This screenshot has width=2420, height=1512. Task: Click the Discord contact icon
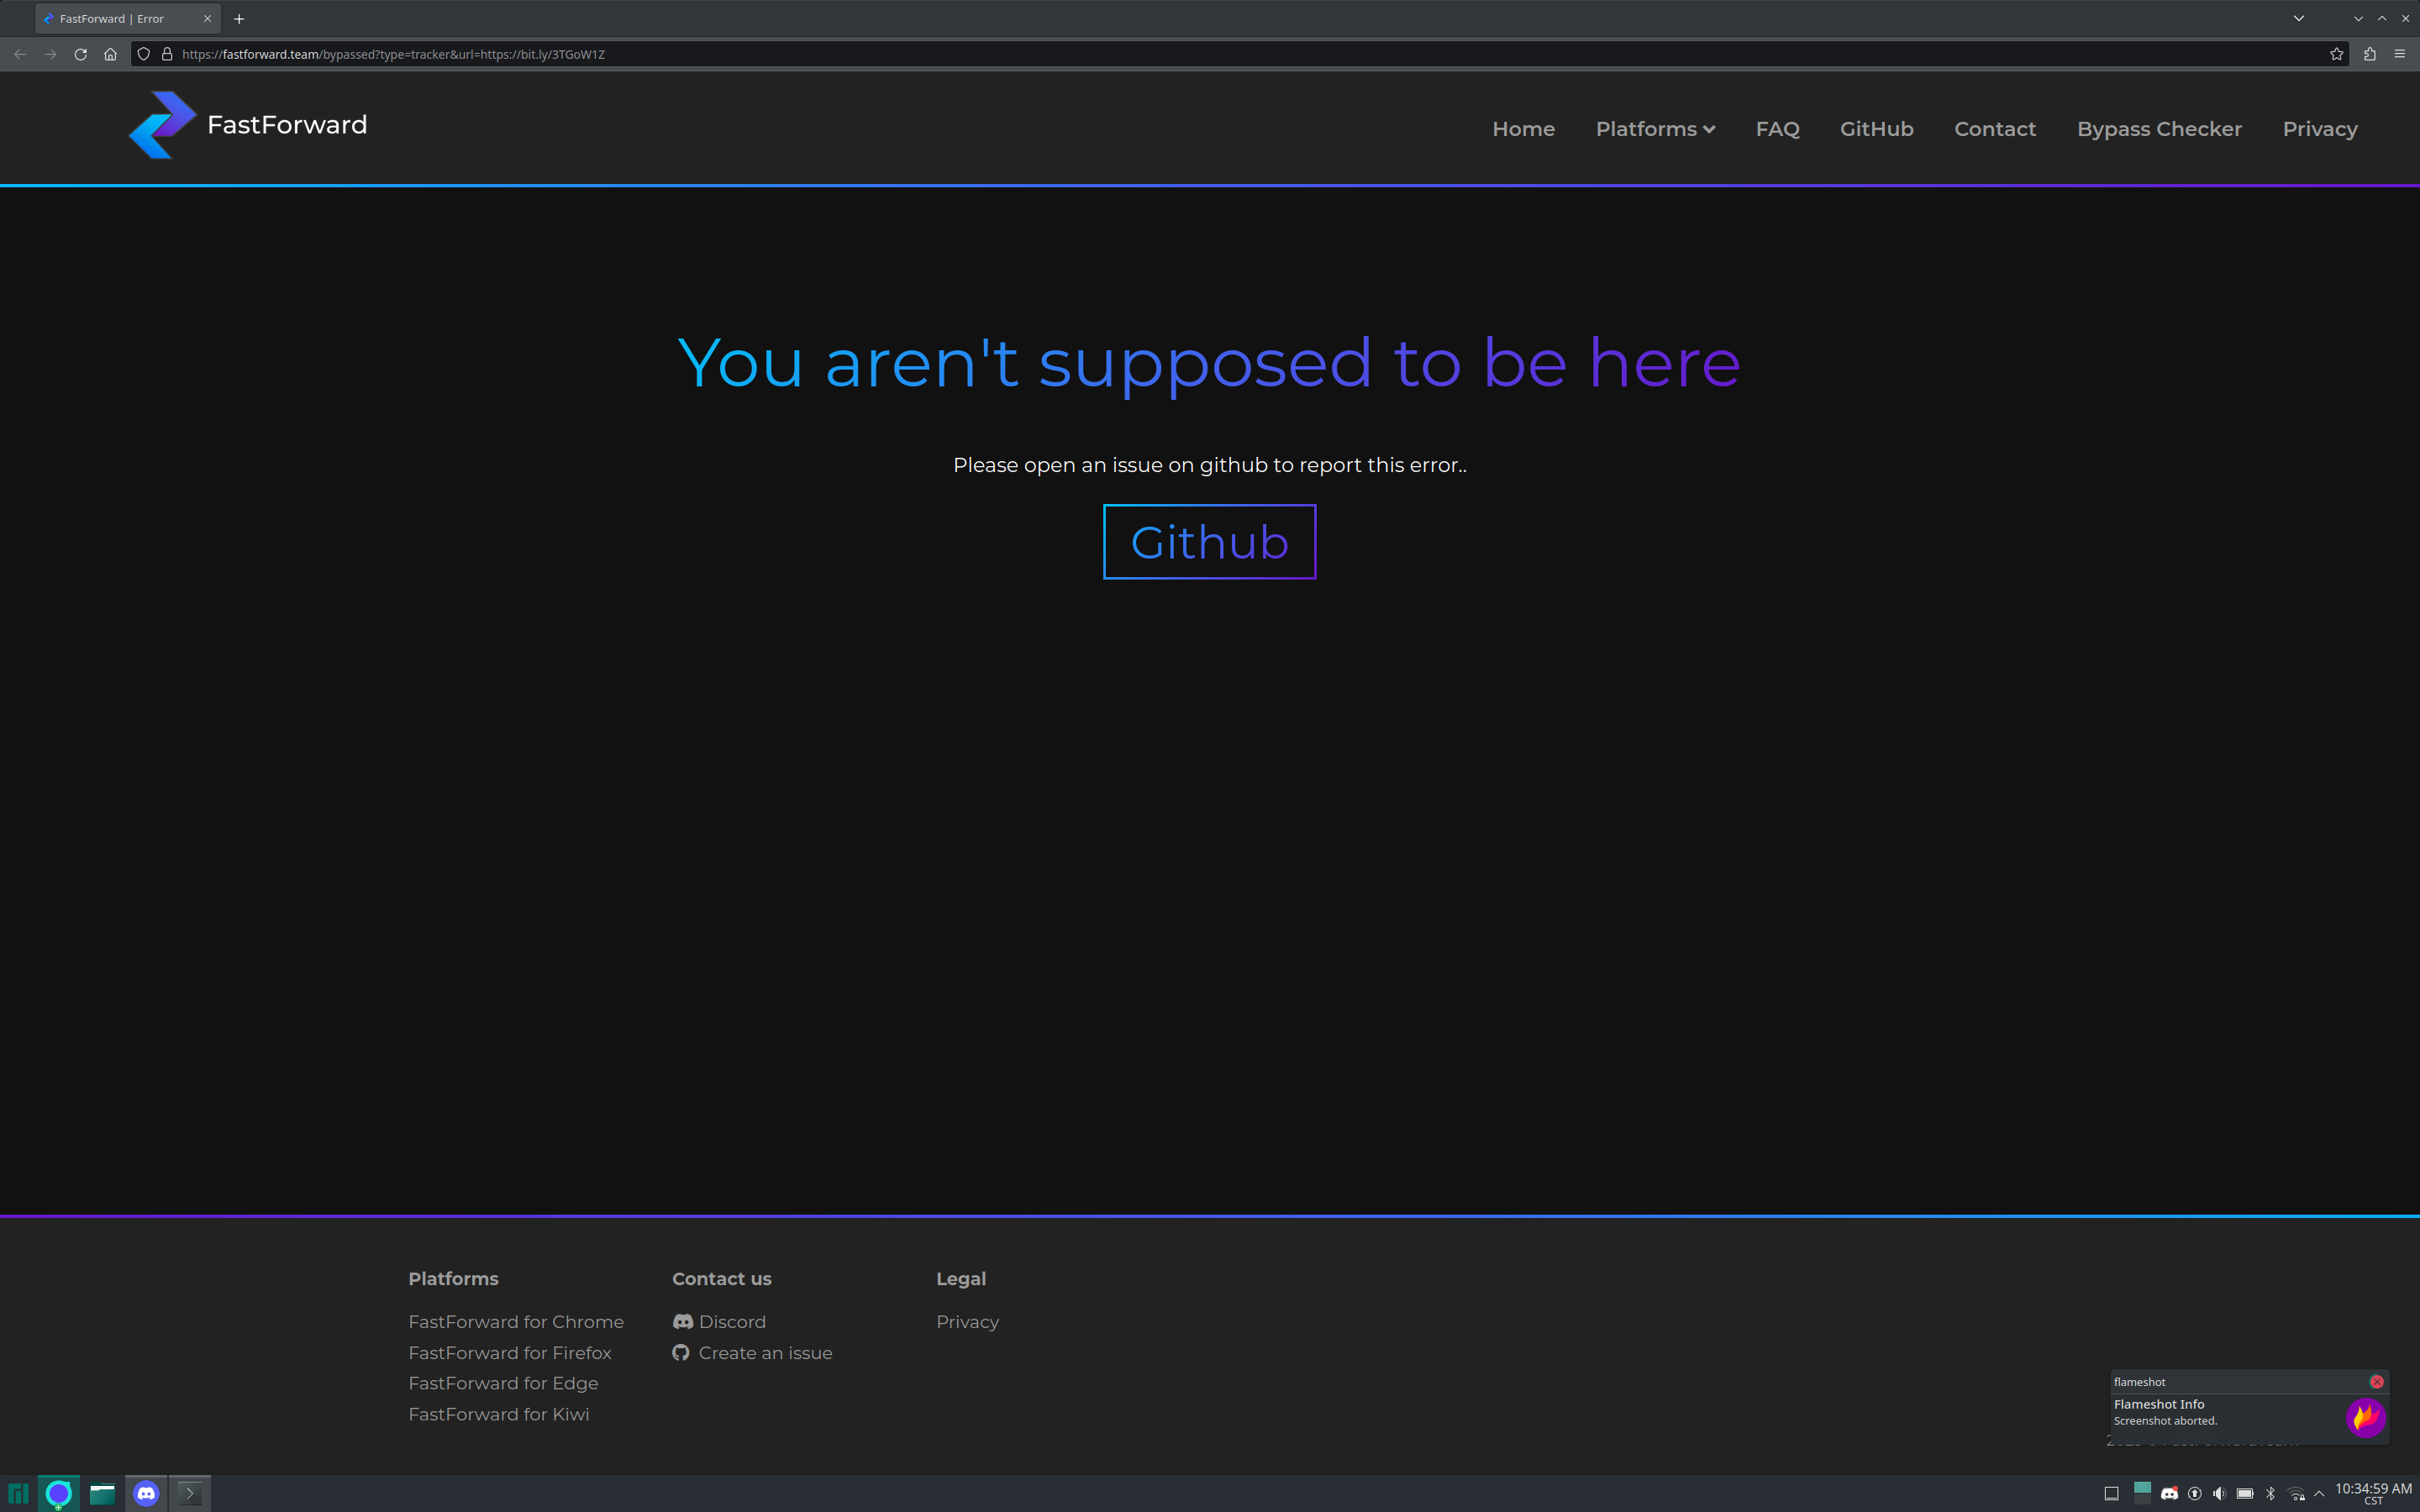click(x=681, y=1320)
